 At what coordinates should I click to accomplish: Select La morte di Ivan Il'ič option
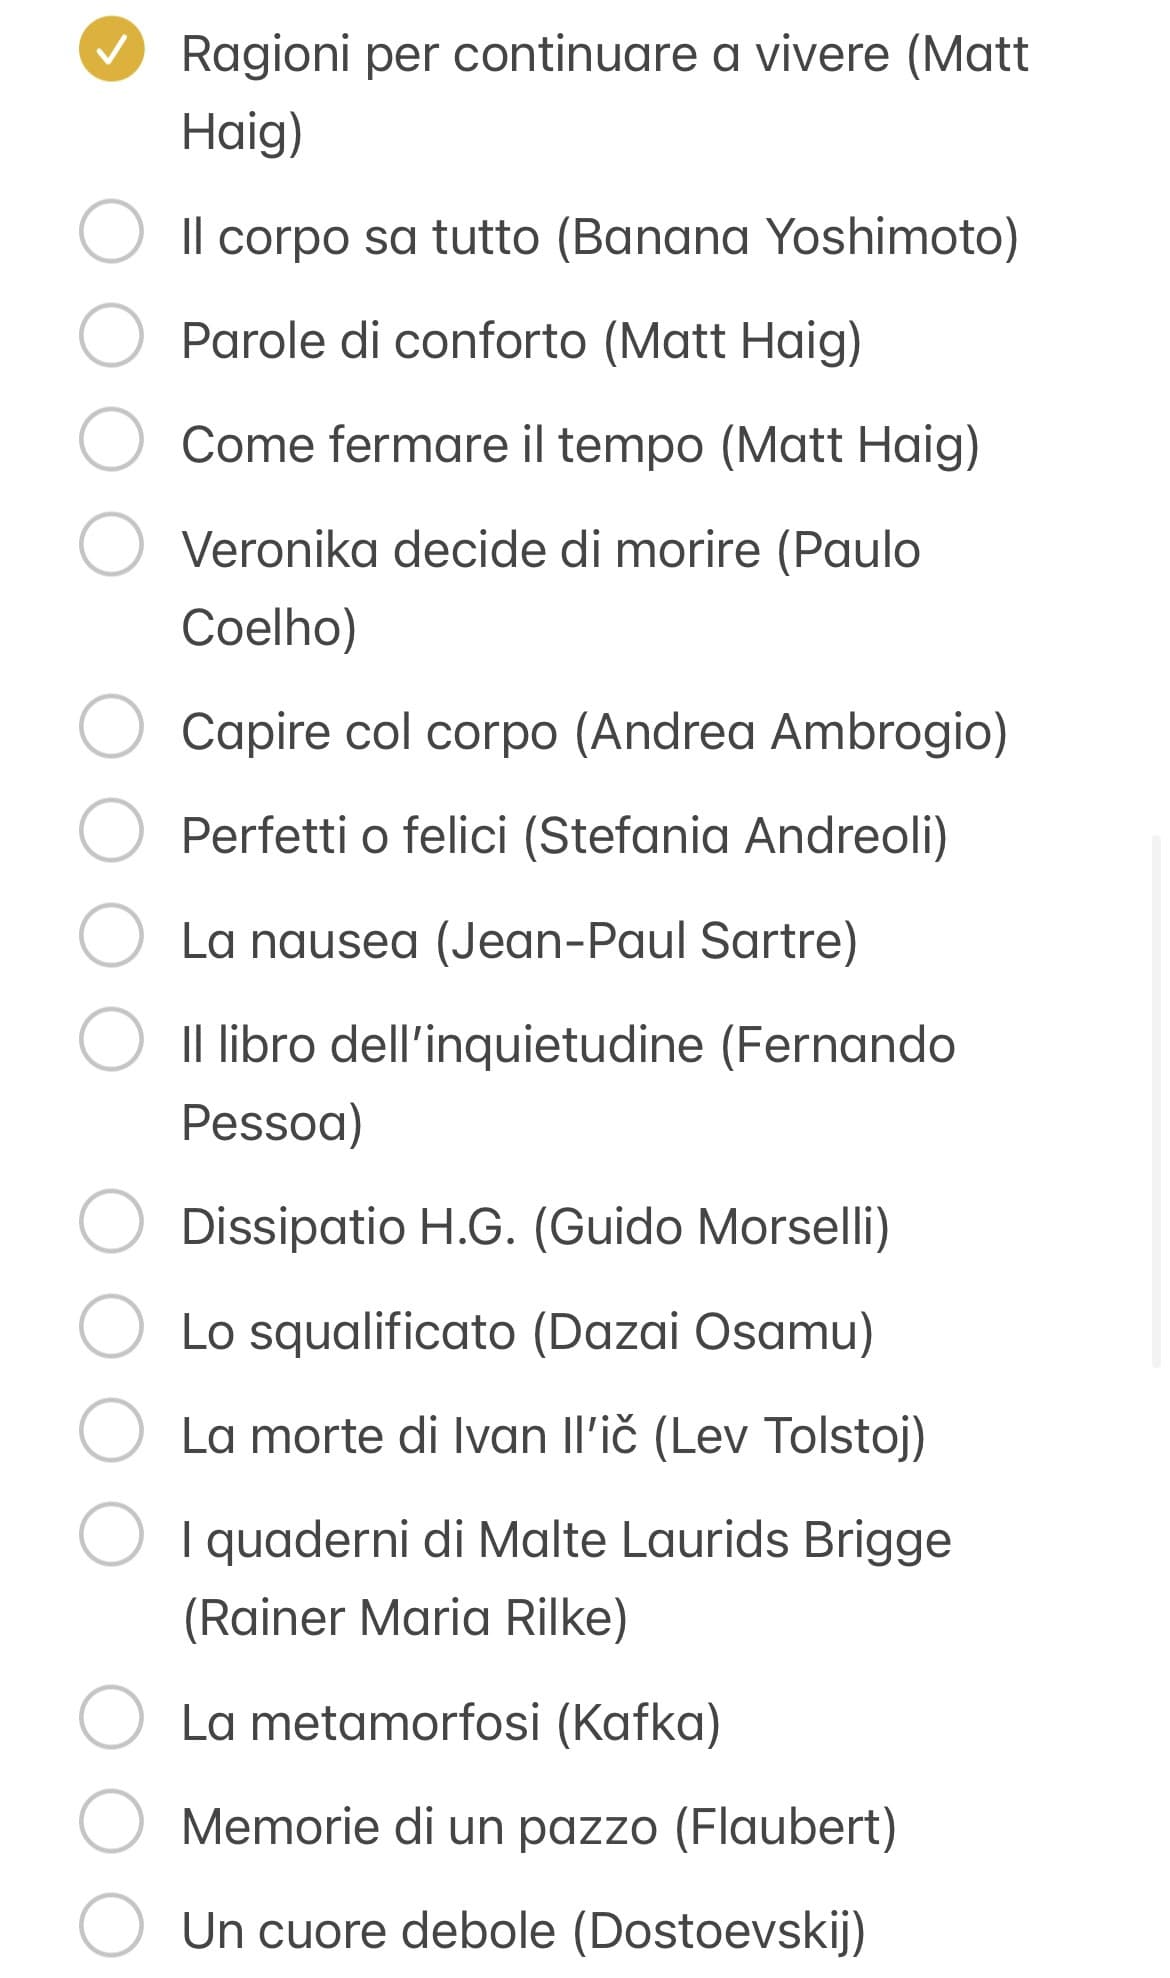click(x=111, y=1430)
